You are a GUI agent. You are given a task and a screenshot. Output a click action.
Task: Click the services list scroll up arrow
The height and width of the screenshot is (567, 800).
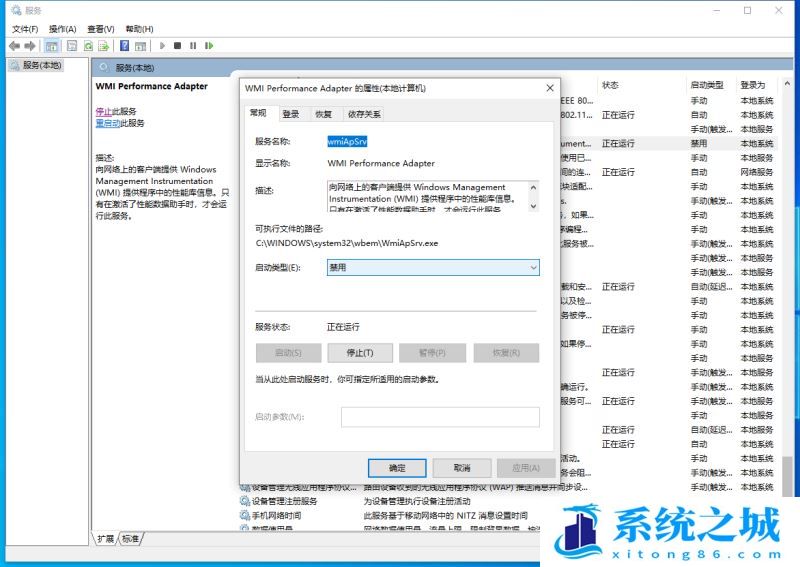787,83
